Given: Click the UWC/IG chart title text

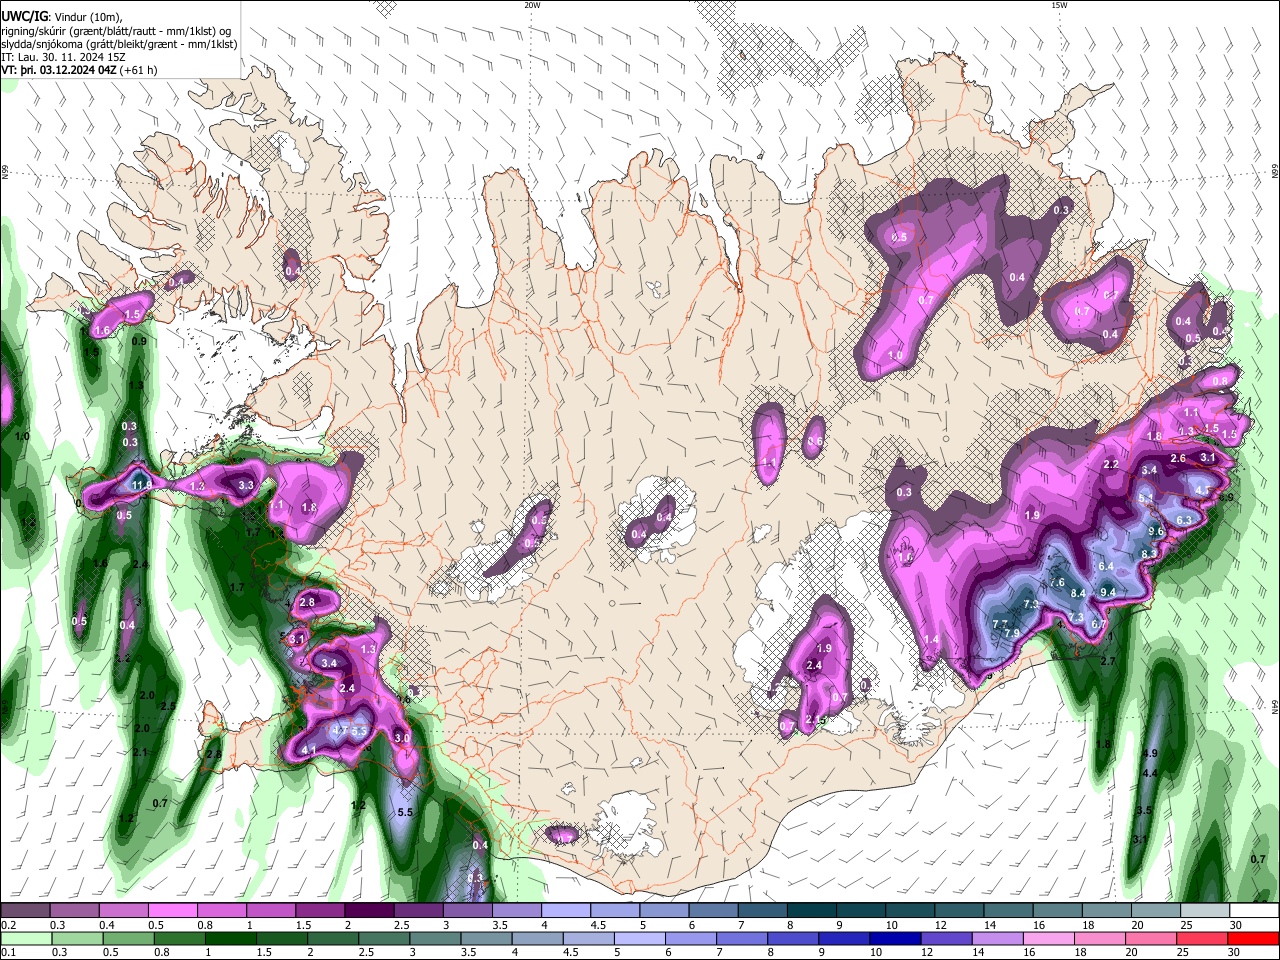Looking at the screenshot, I should coord(23,16).
